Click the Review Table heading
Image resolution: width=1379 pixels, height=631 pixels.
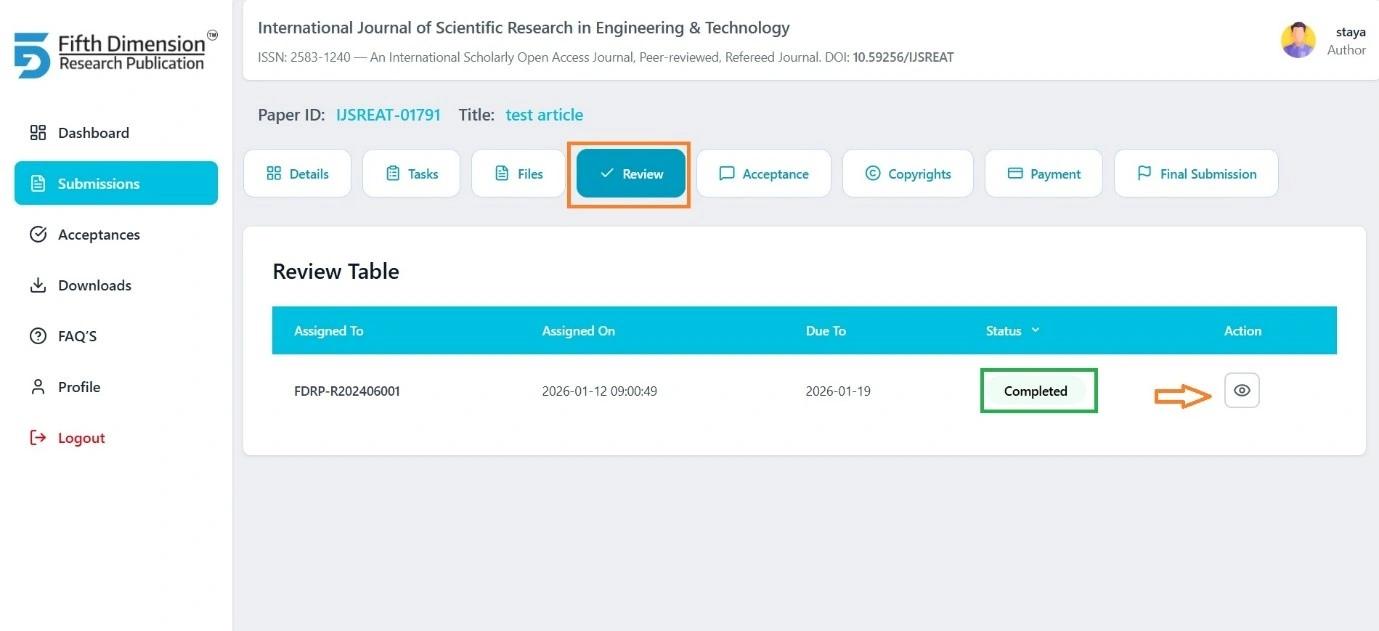(x=336, y=271)
